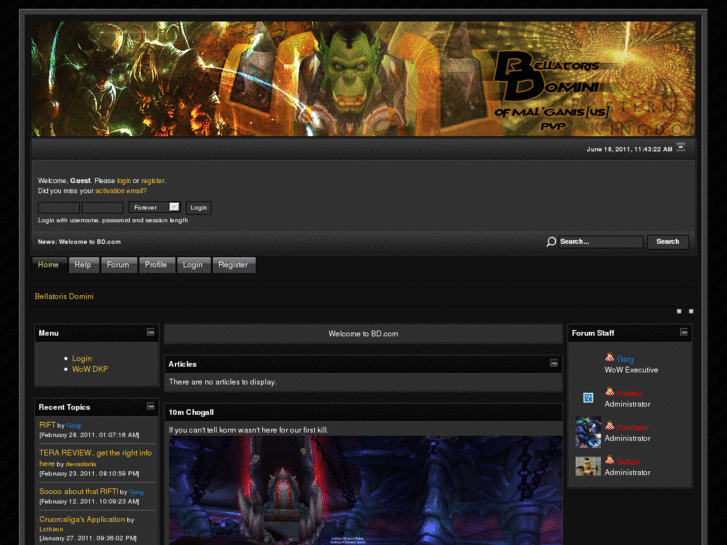
Task: Open Kalaku's small avatar image
Action: pyautogui.click(x=588, y=398)
